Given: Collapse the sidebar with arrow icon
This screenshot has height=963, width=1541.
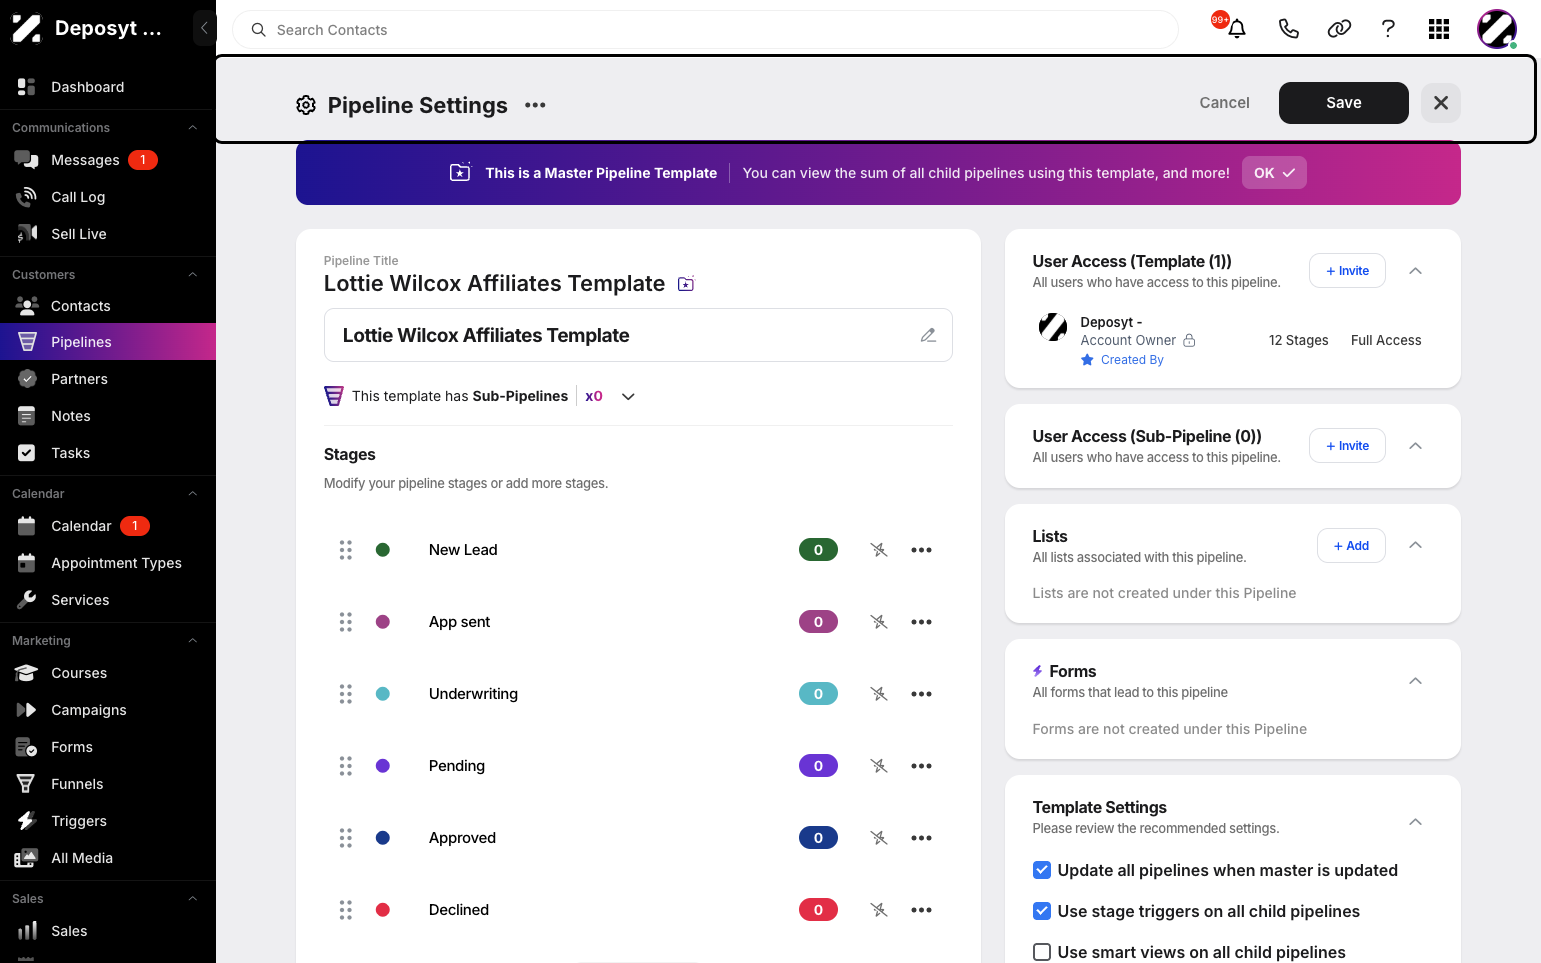Looking at the screenshot, I should tap(204, 28).
